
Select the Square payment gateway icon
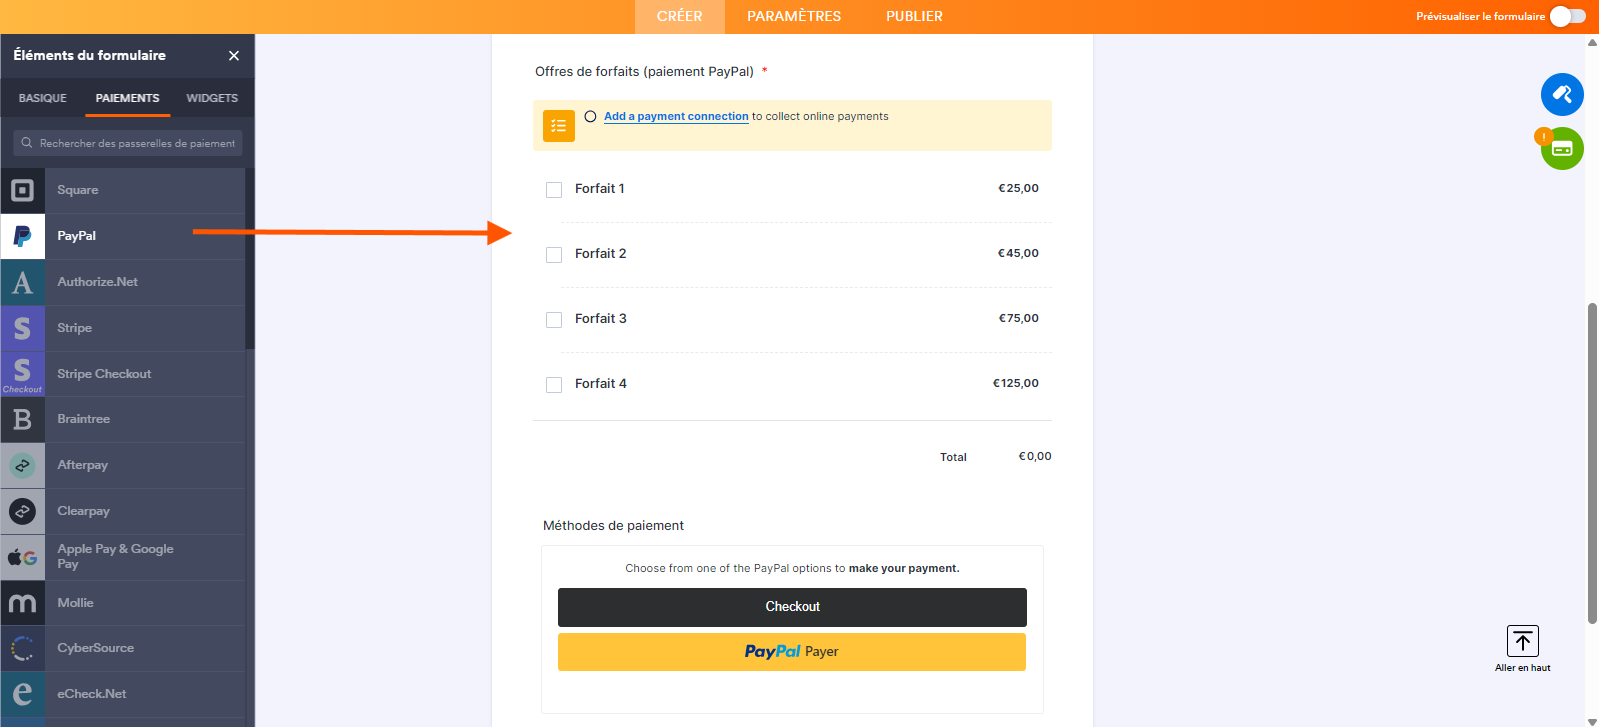[22, 190]
